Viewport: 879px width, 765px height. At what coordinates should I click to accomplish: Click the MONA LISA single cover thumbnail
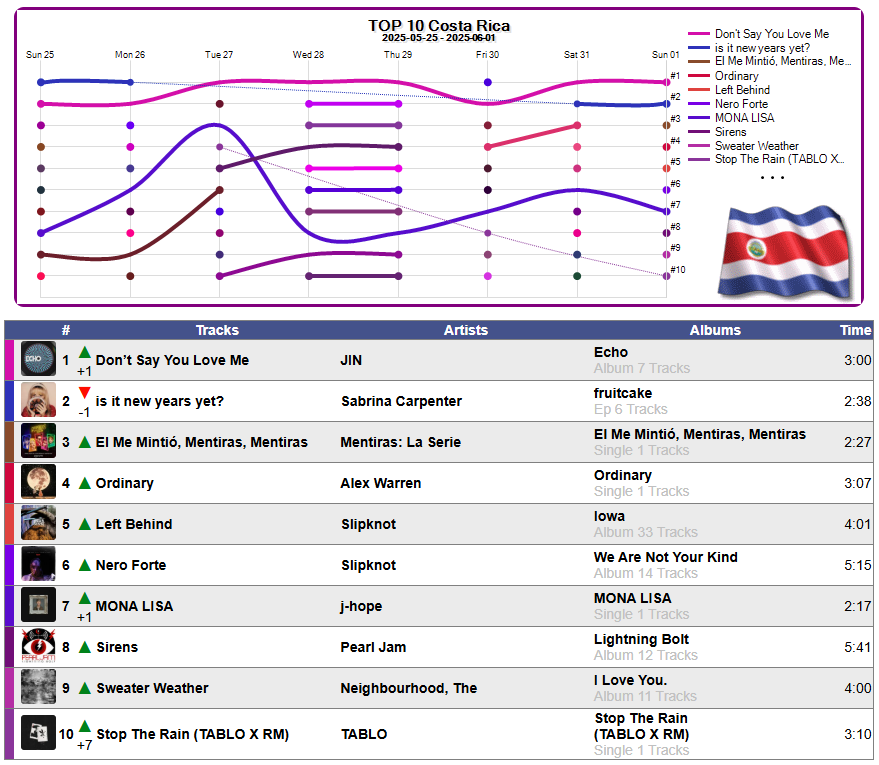point(38,604)
